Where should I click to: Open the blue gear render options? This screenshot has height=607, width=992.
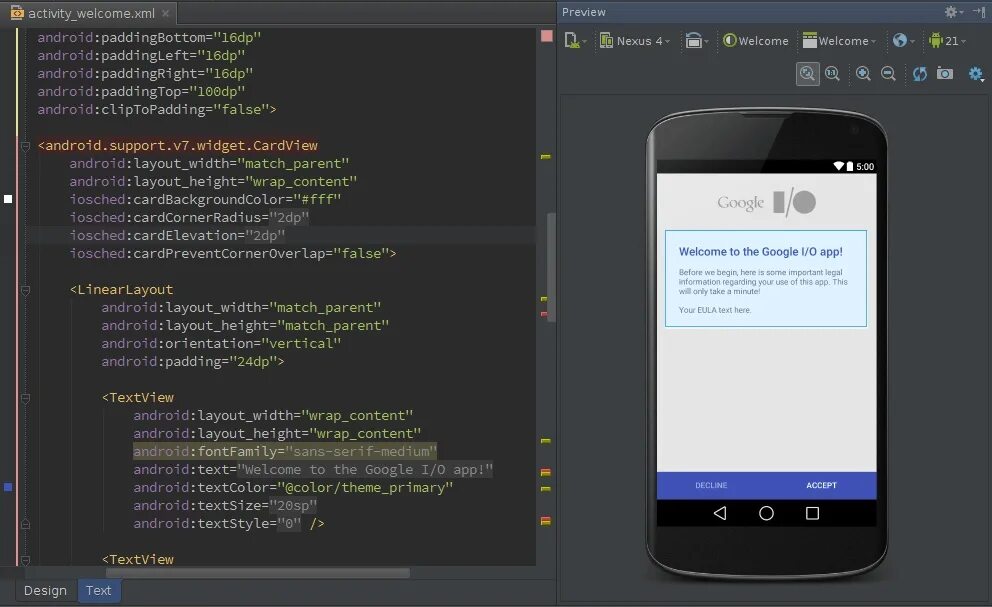(976, 75)
